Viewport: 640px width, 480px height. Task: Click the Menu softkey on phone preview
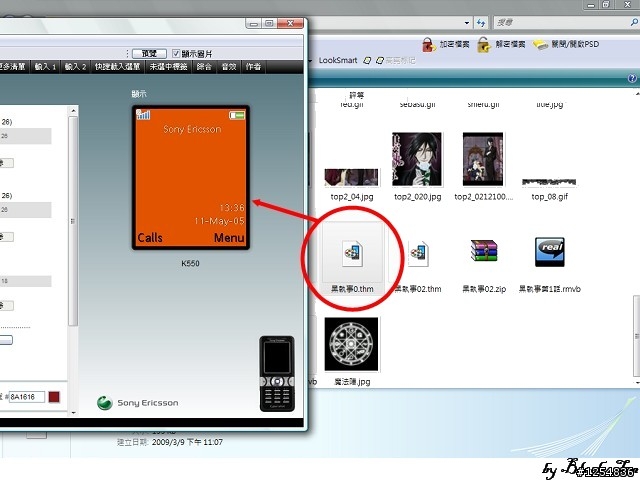tap(229, 238)
